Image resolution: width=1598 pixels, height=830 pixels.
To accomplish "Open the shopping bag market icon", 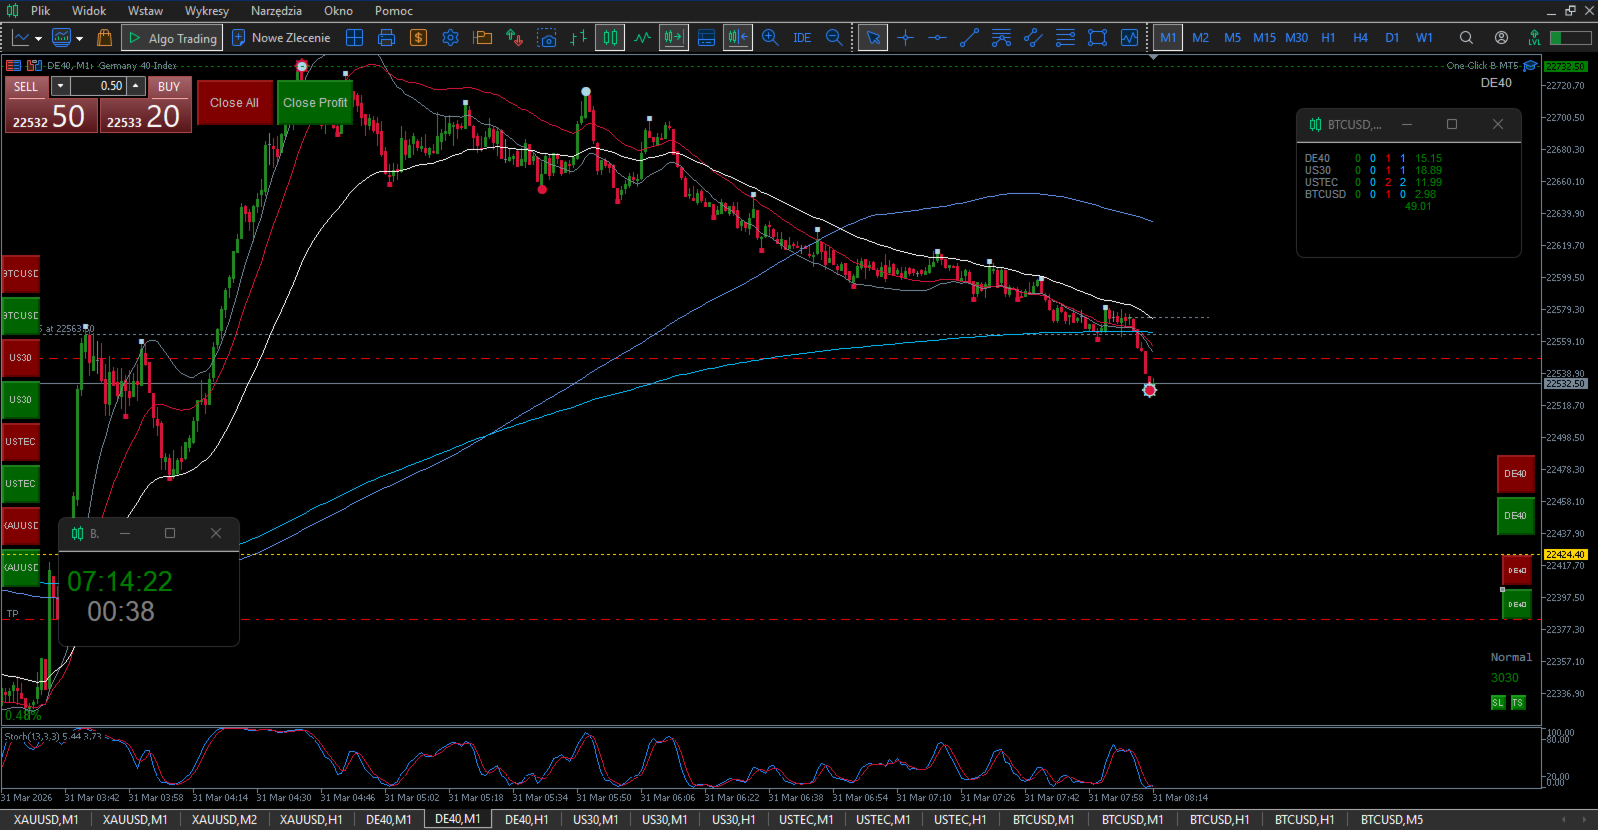I will tap(104, 38).
